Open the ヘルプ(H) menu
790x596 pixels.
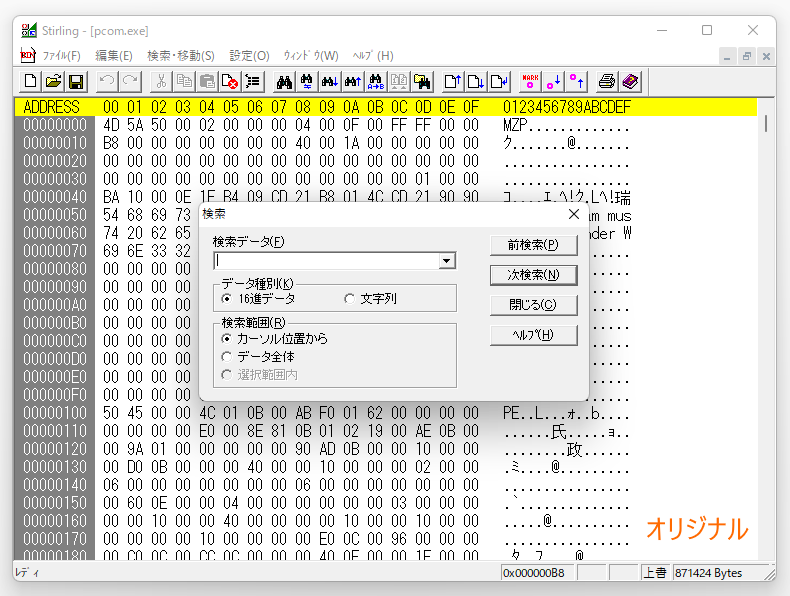click(x=373, y=55)
